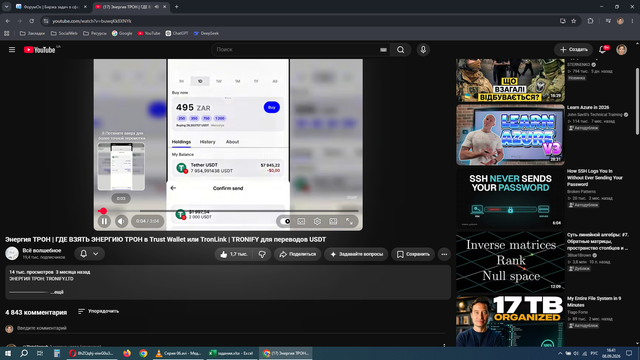This screenshot has width=640, height=360.
Task: View site information icon in address bar
Action: (46, 21)
